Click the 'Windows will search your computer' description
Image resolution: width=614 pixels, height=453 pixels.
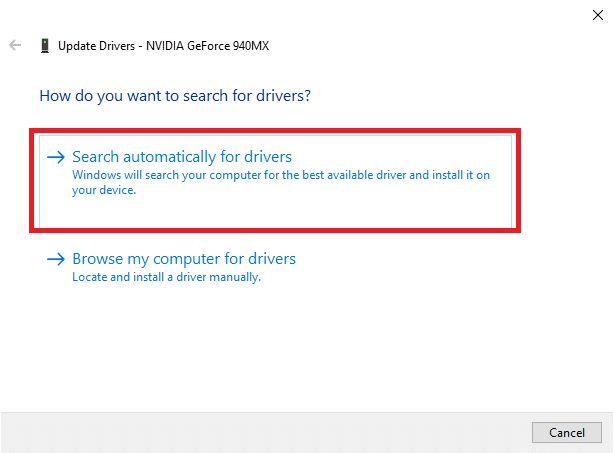[280, 175]
